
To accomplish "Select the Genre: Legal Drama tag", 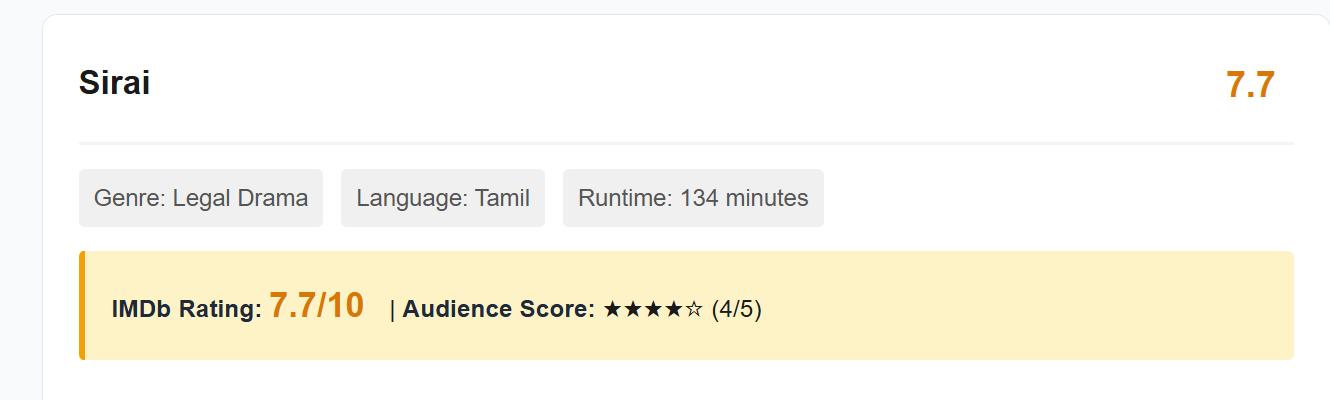I will tap(201, 198).
